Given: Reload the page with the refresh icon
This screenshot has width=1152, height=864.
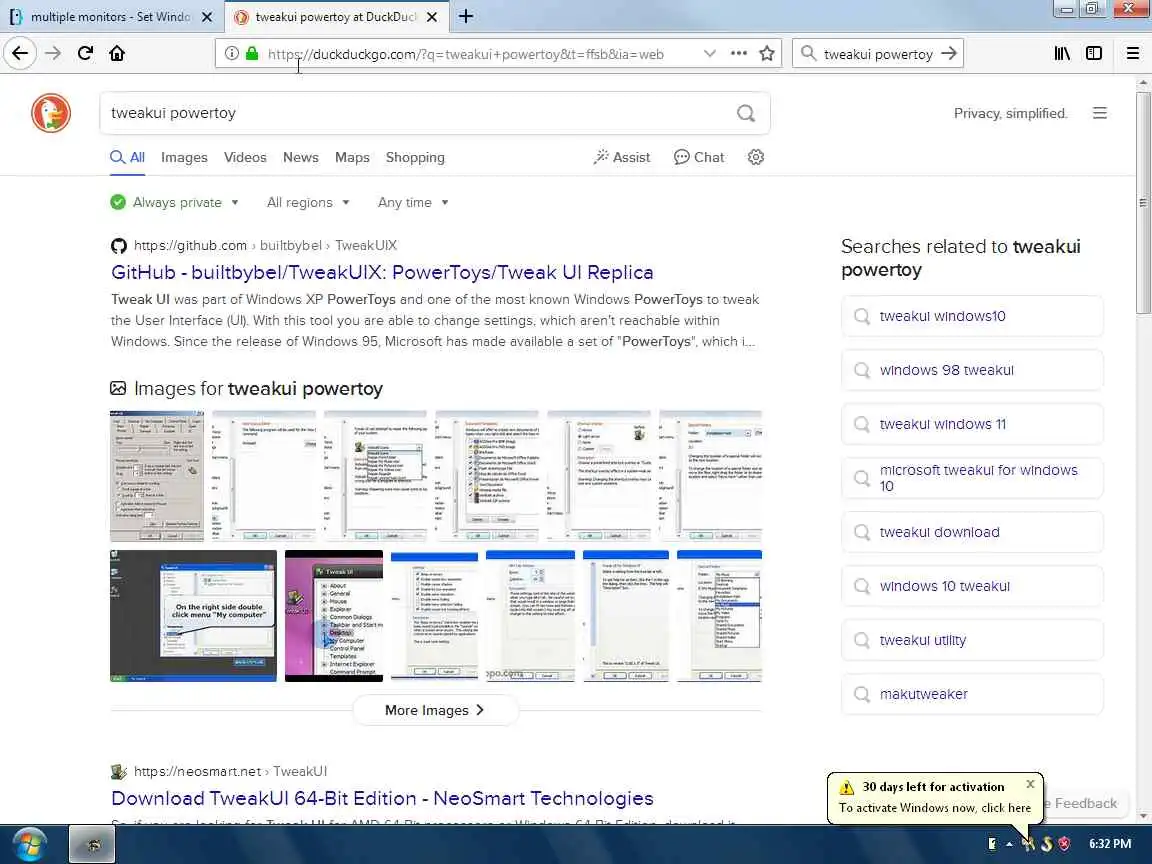Looking at the screenshot, I should pyautogui.click(x=85, y=53).
